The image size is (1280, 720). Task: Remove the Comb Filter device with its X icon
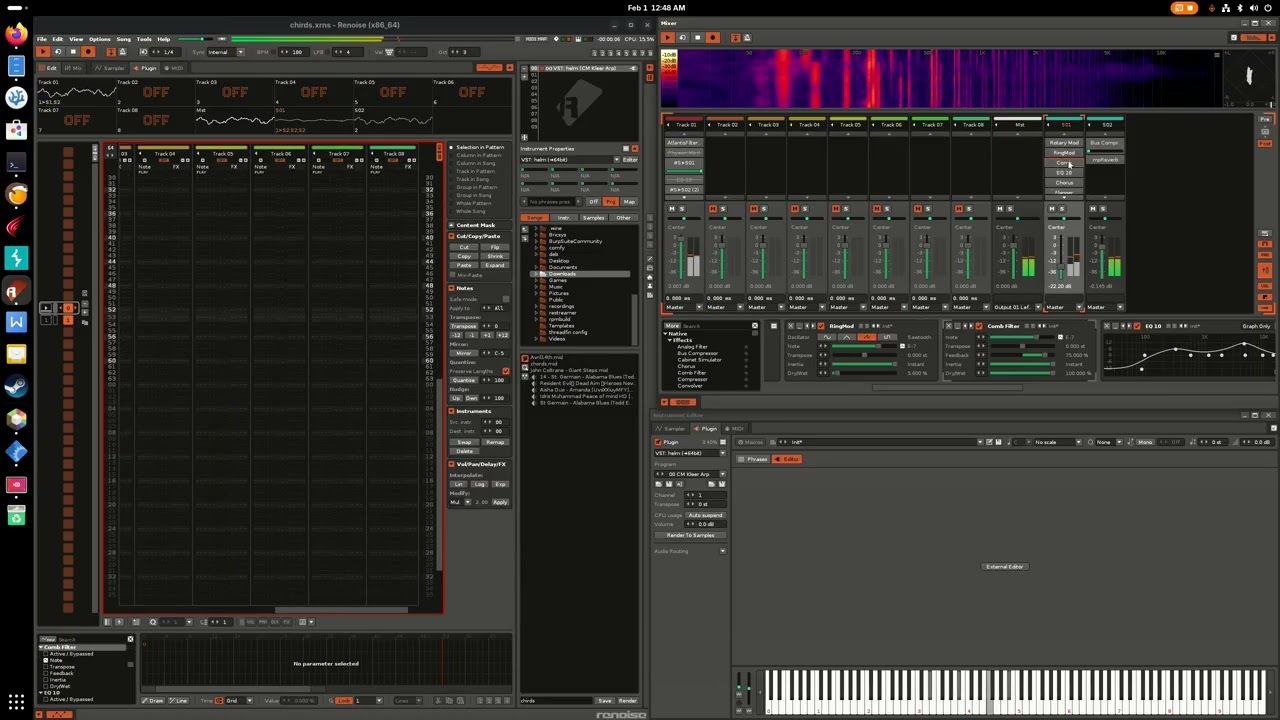point(949,326)
